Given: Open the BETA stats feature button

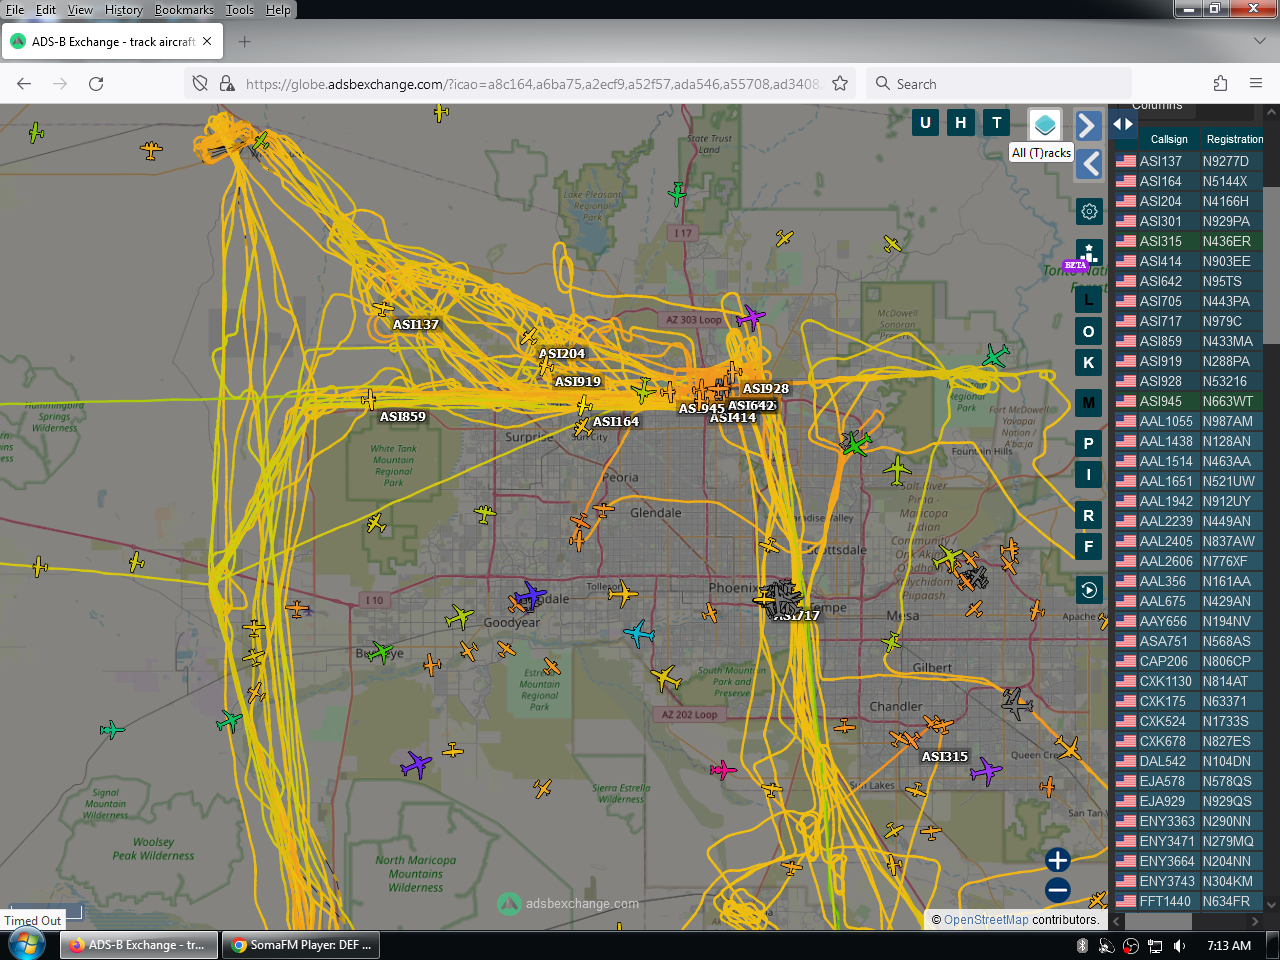Looking at the screenshot, I should pos(1089,254).
